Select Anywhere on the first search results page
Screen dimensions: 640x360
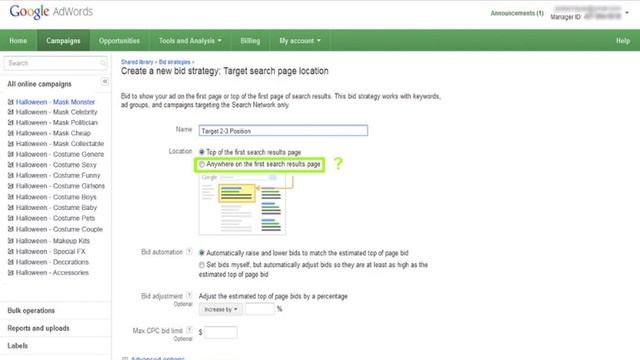[202, 164]
